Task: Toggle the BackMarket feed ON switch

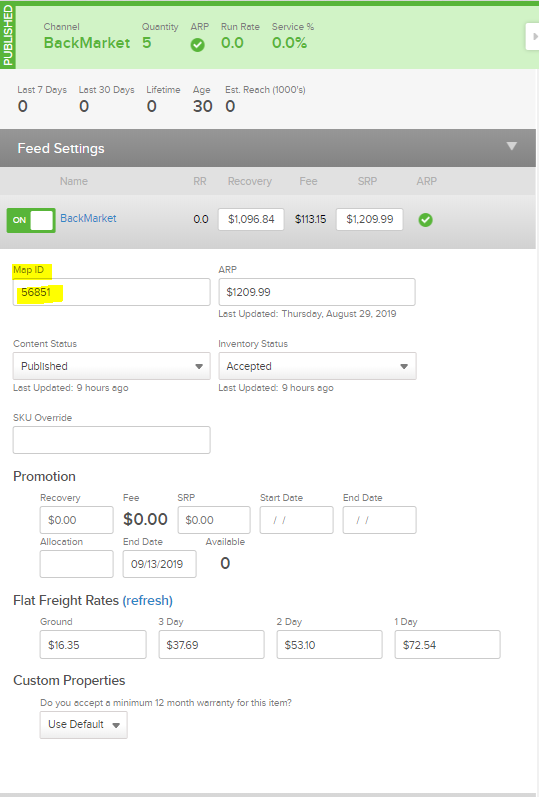Action: click(x=31, y=220)
